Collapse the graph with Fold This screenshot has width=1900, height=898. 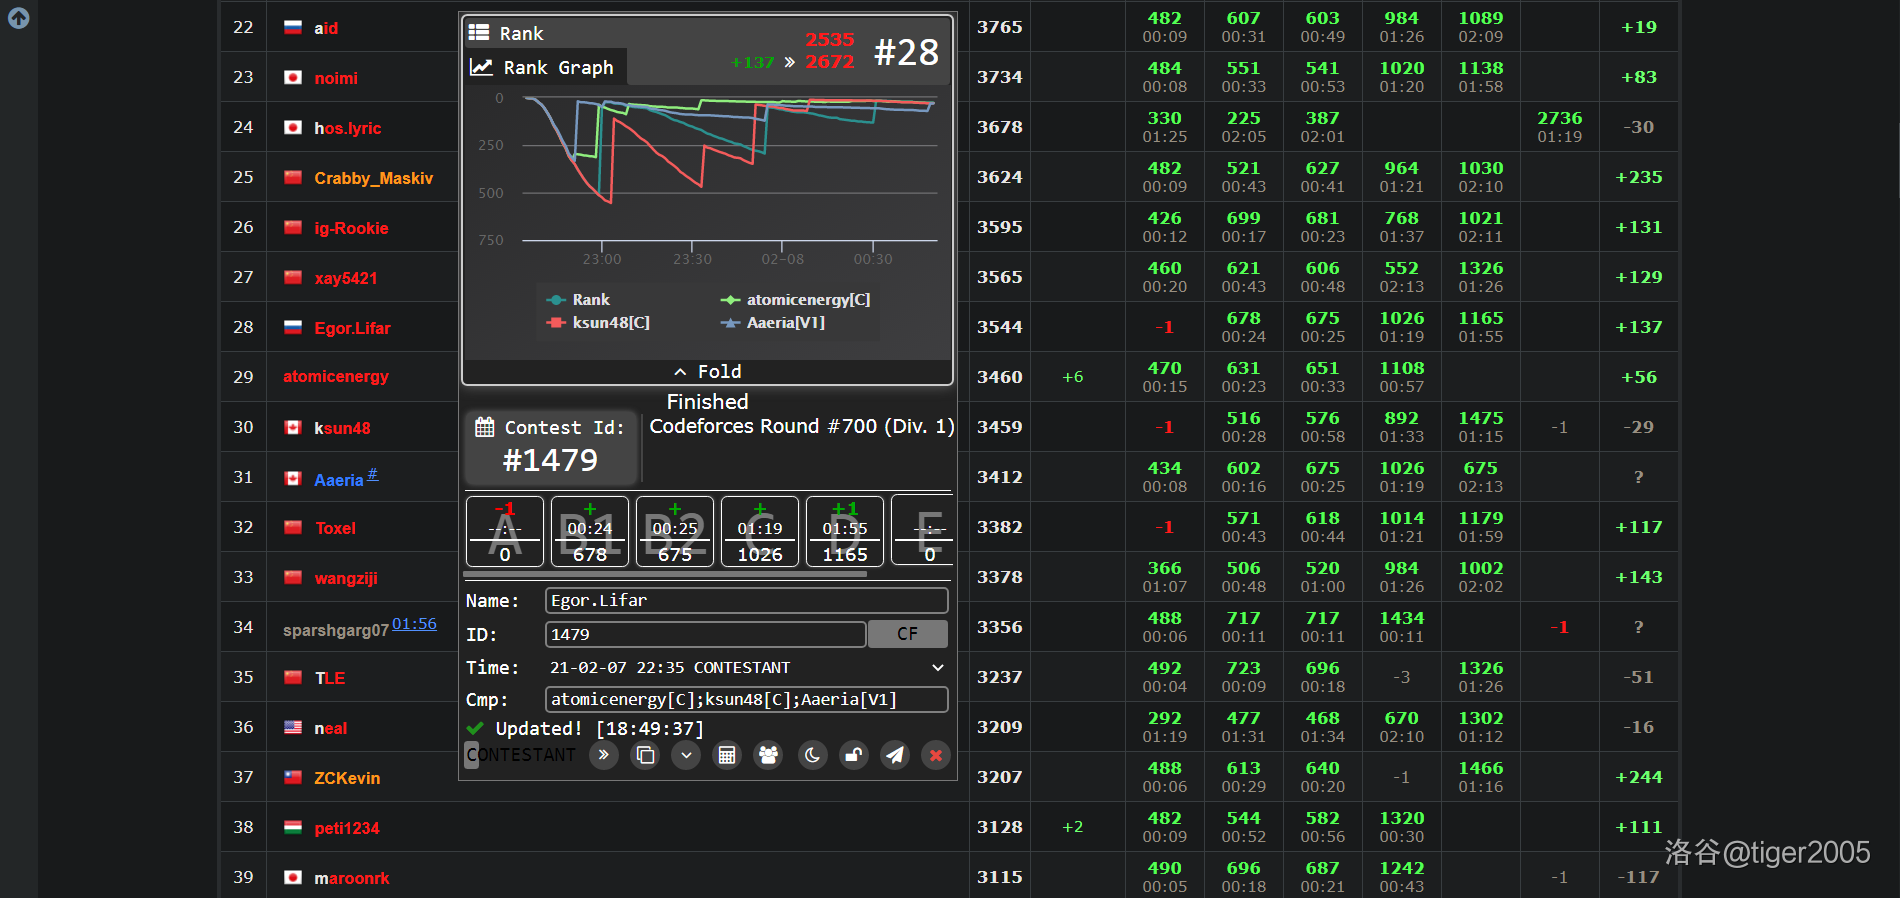pyautogui.click(x=707, y=371)
